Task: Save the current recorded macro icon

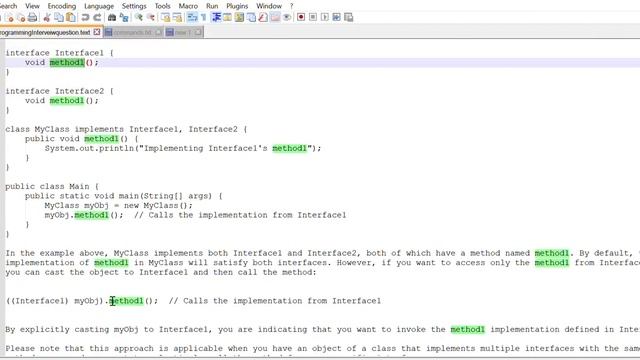Action: point(349,17)
